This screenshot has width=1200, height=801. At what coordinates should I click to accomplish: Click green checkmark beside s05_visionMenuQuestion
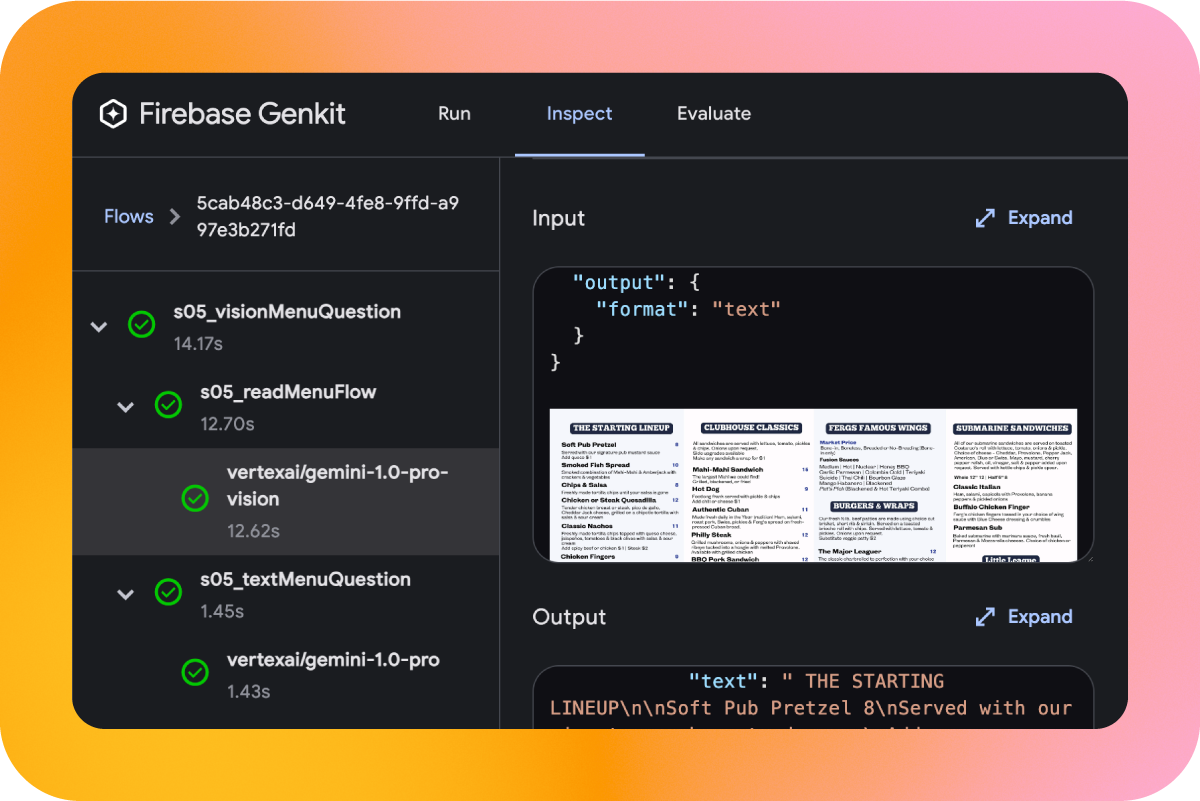[142, 325]
